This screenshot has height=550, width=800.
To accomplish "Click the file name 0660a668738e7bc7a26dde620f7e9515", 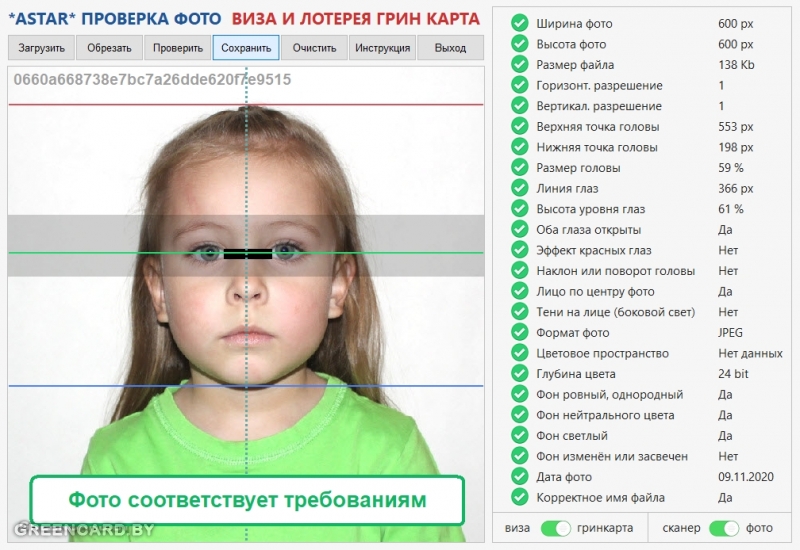I will [152, 80].
